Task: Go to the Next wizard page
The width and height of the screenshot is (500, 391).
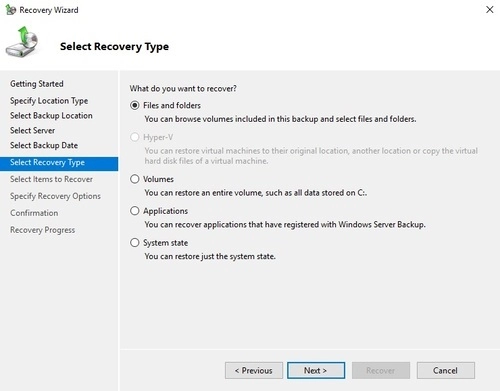Action: point(316,370)
